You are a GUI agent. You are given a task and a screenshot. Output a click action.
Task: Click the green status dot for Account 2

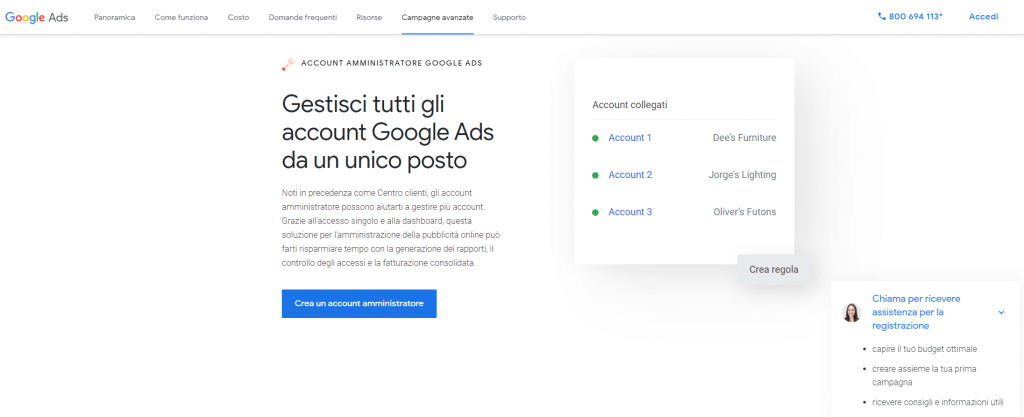pos(595,176)
